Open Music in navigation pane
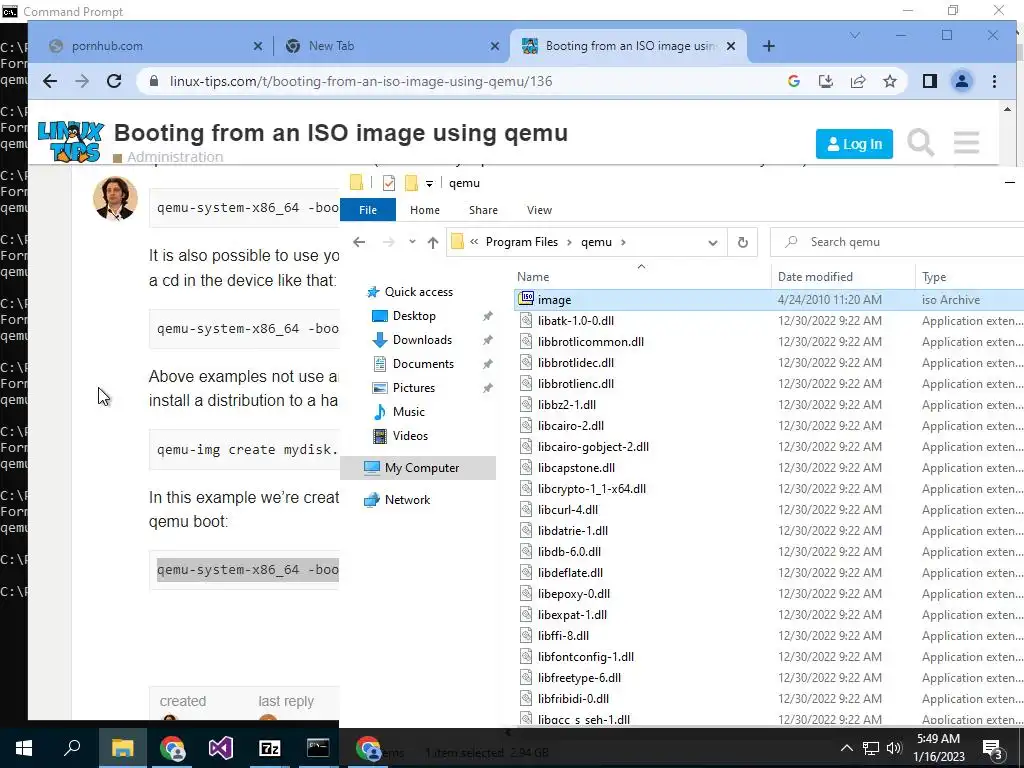1024x768 pixels. click(408, 412)
